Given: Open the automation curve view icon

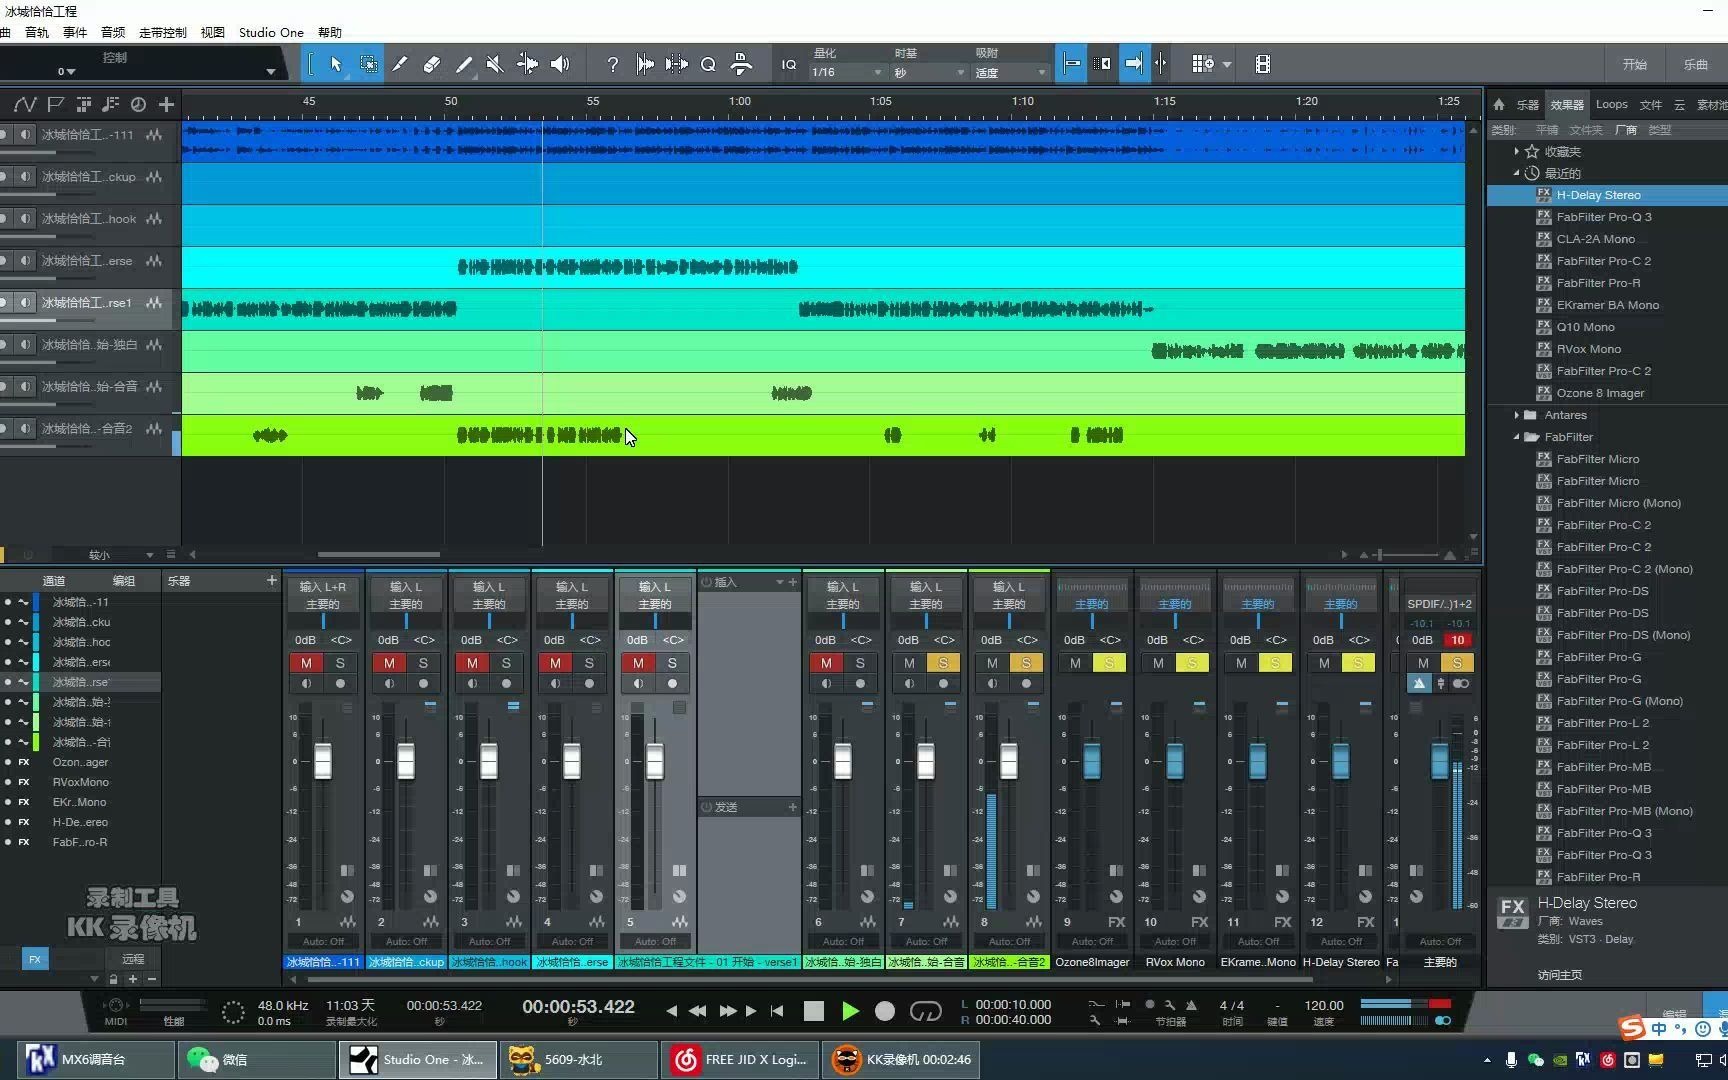Looking at the screenshot, I should tap(25, 104).
